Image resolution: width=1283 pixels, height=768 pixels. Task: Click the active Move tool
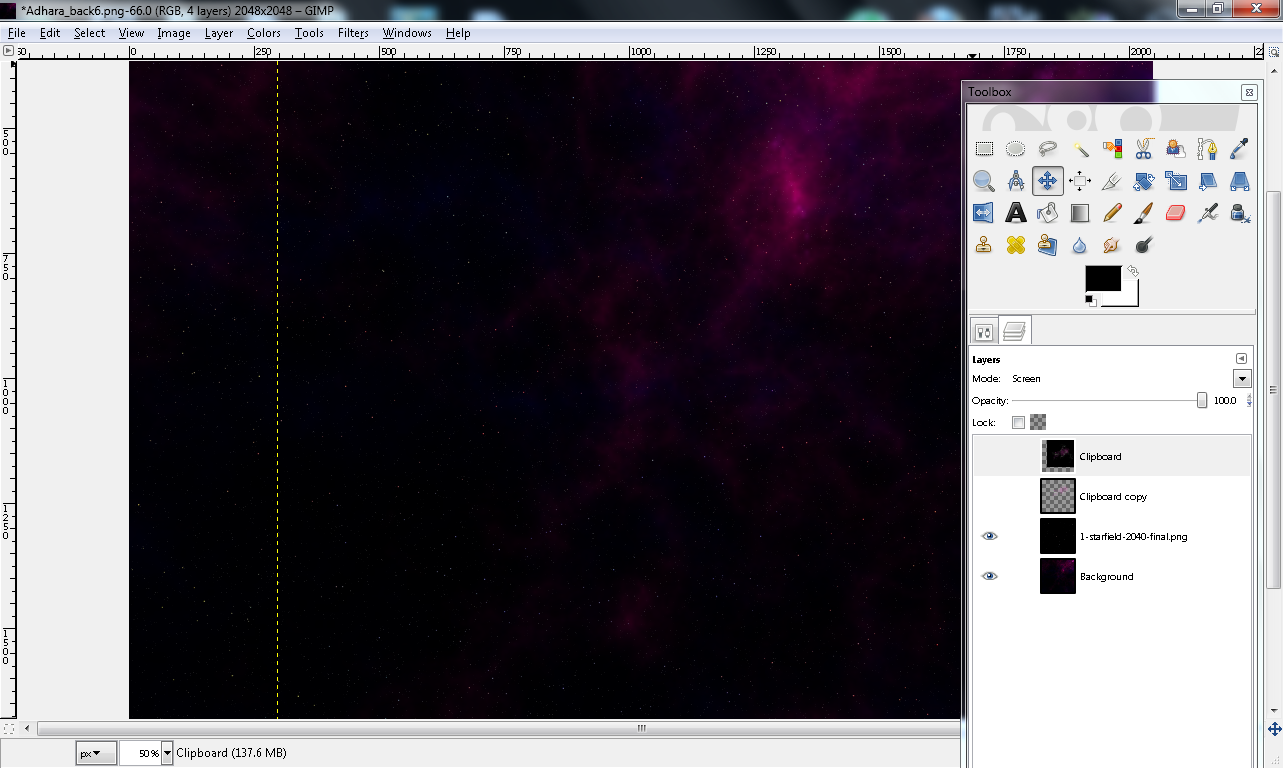click(x=1047, y=181)
